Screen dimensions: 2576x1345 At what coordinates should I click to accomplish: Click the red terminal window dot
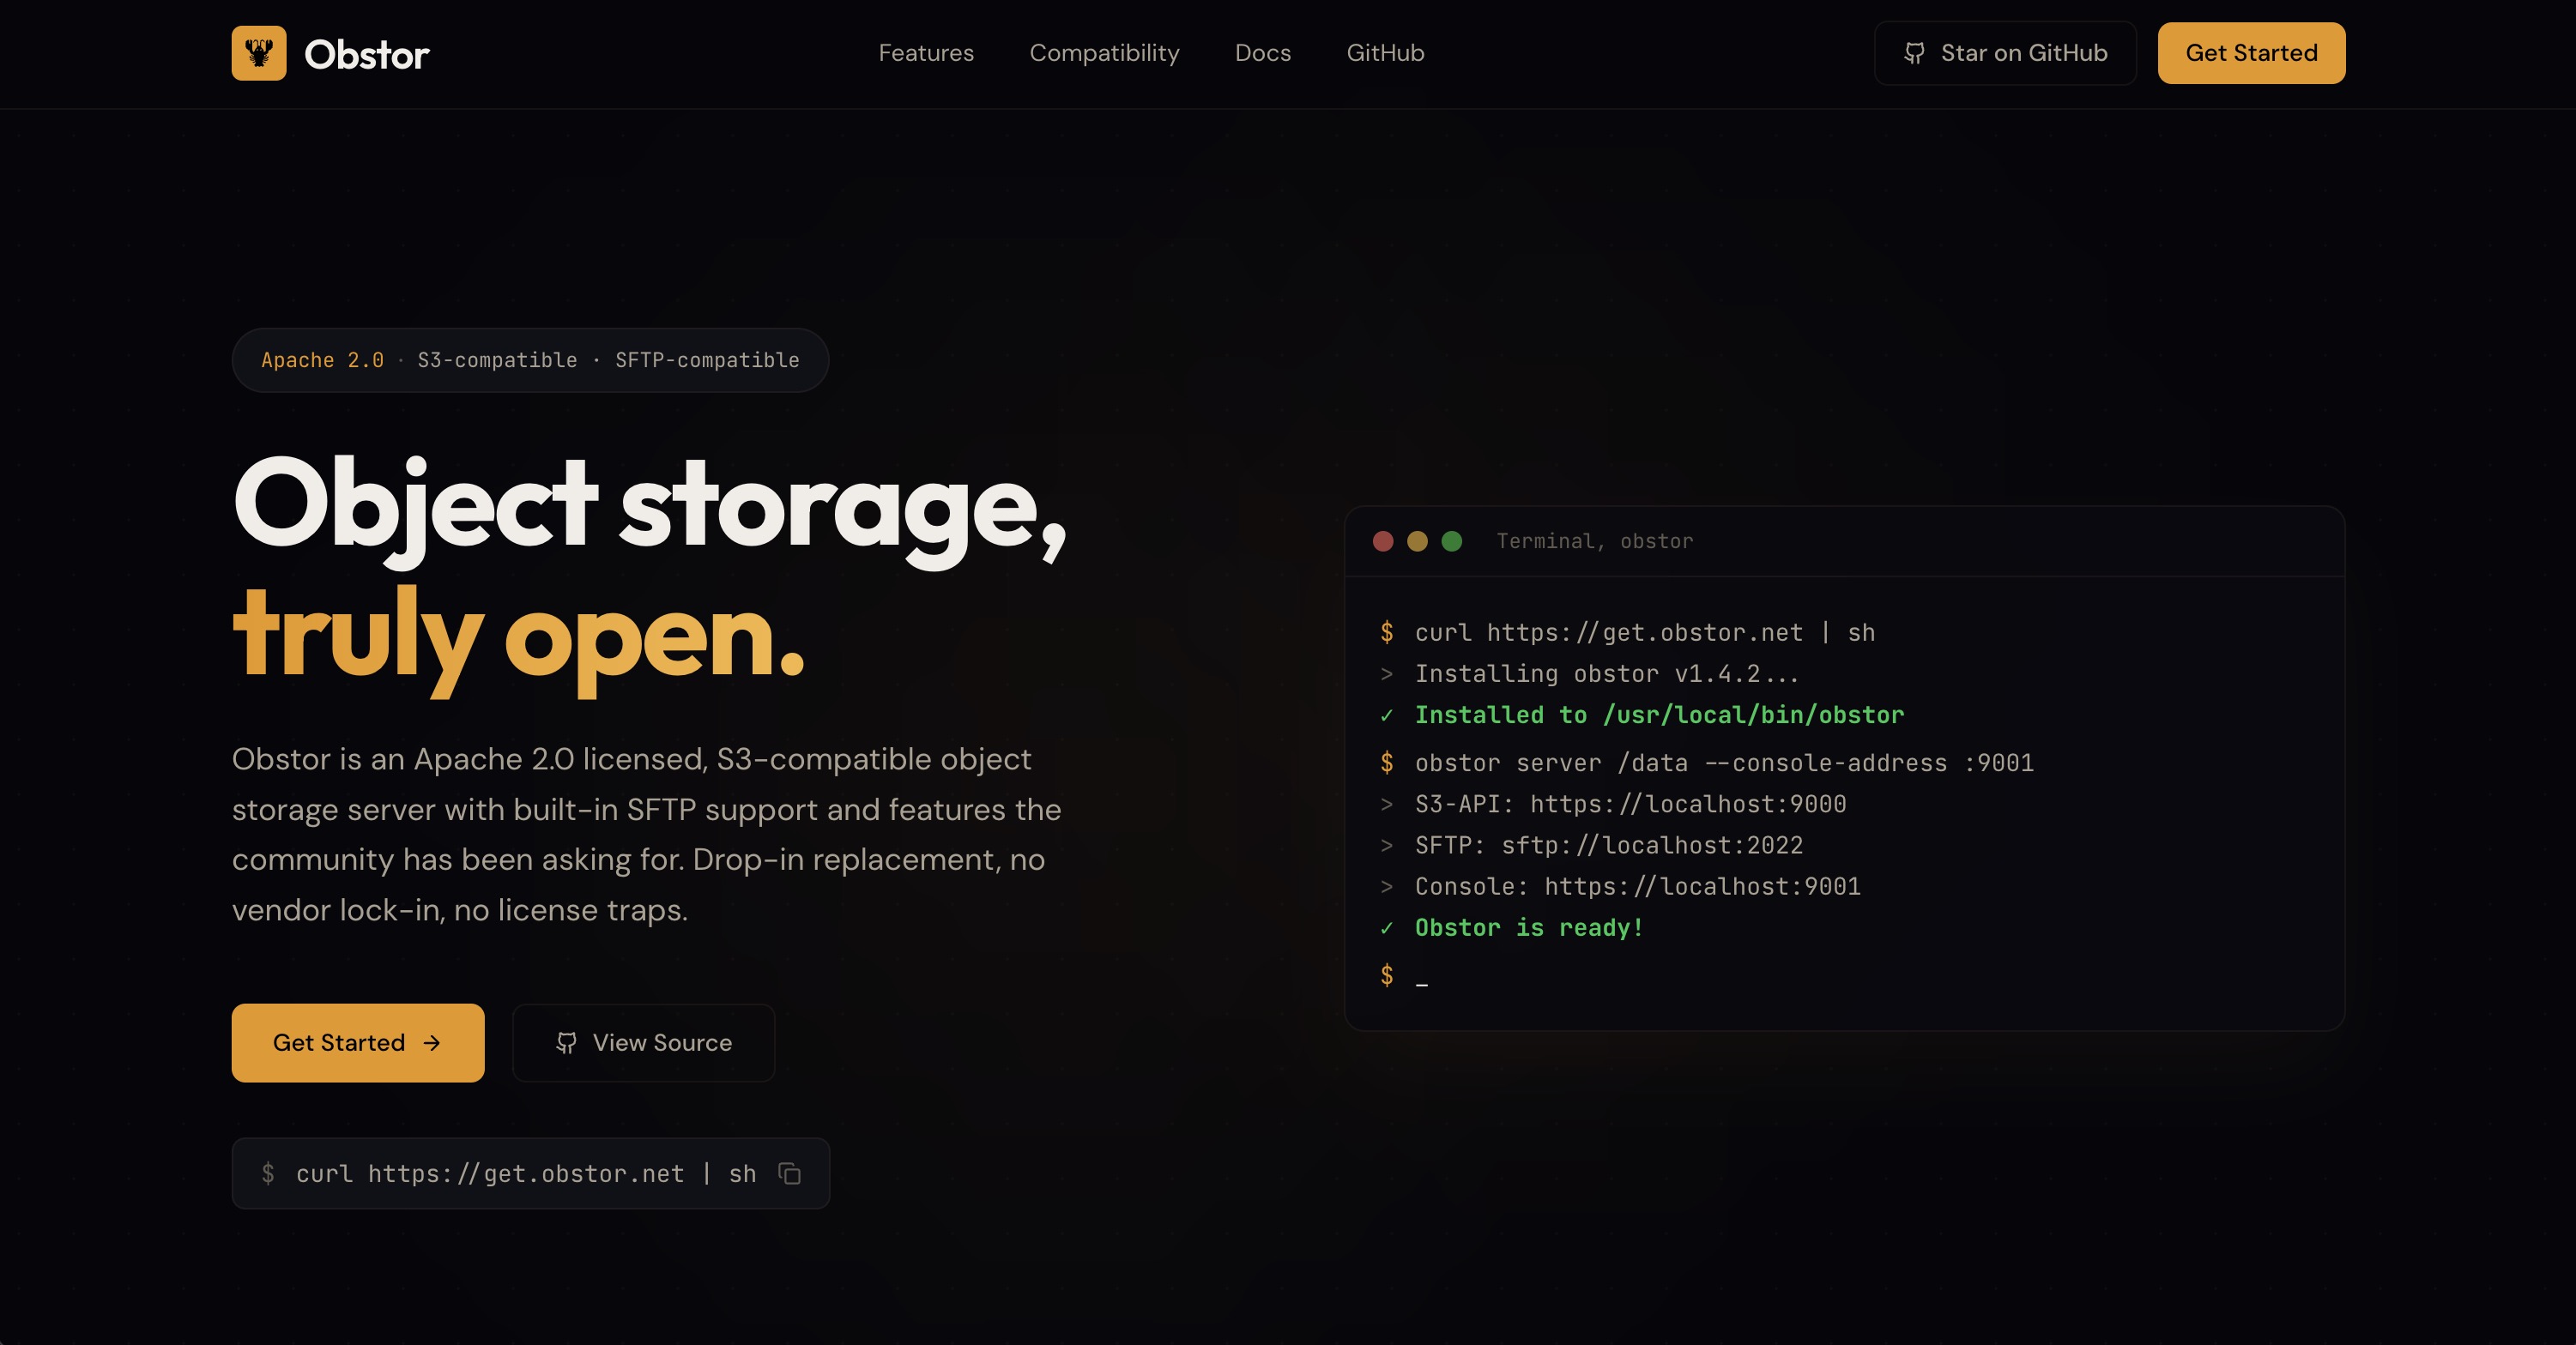click(1383, 541)
